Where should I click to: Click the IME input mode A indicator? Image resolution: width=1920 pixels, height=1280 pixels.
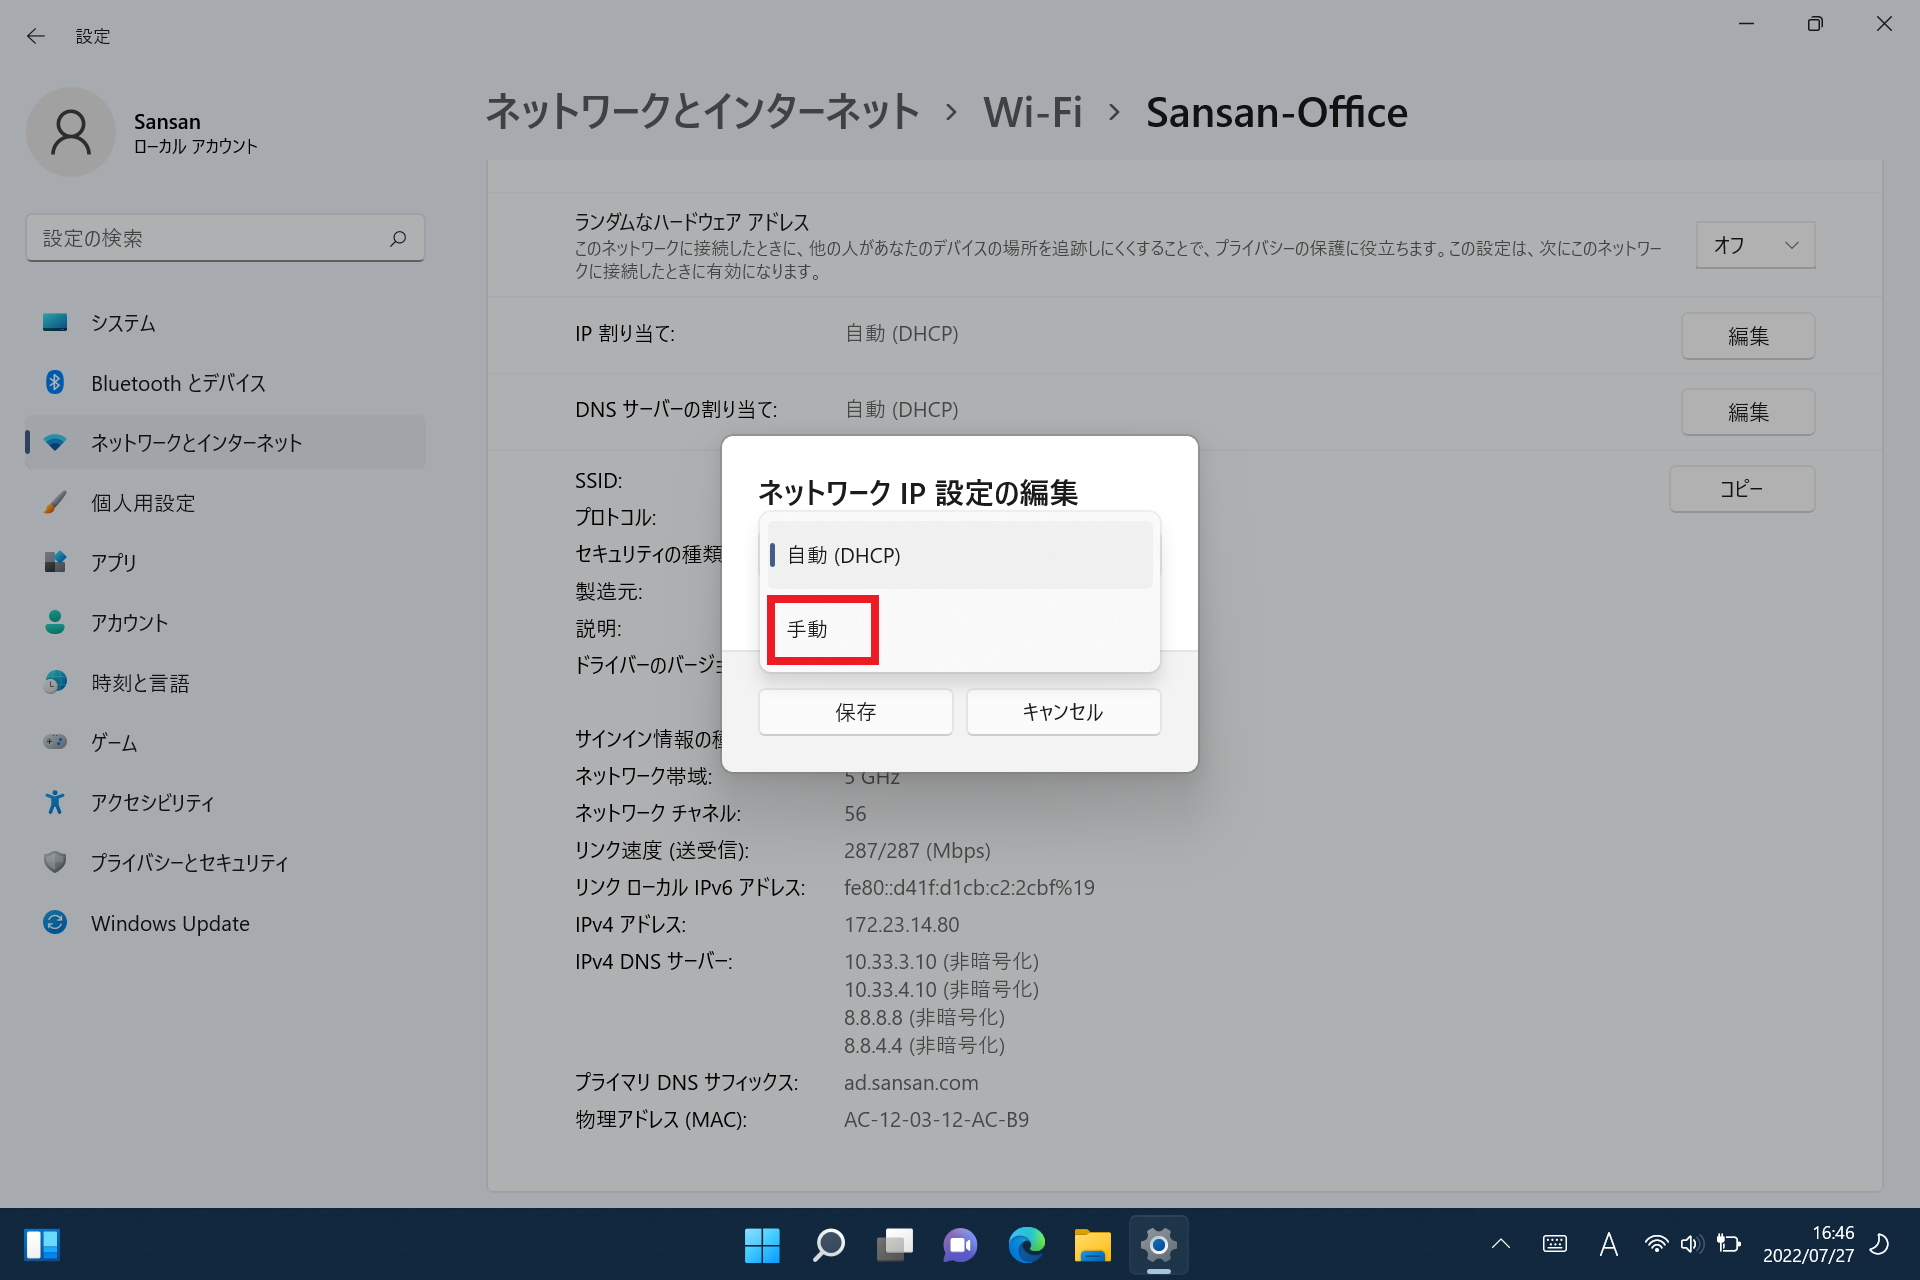1608,1244
